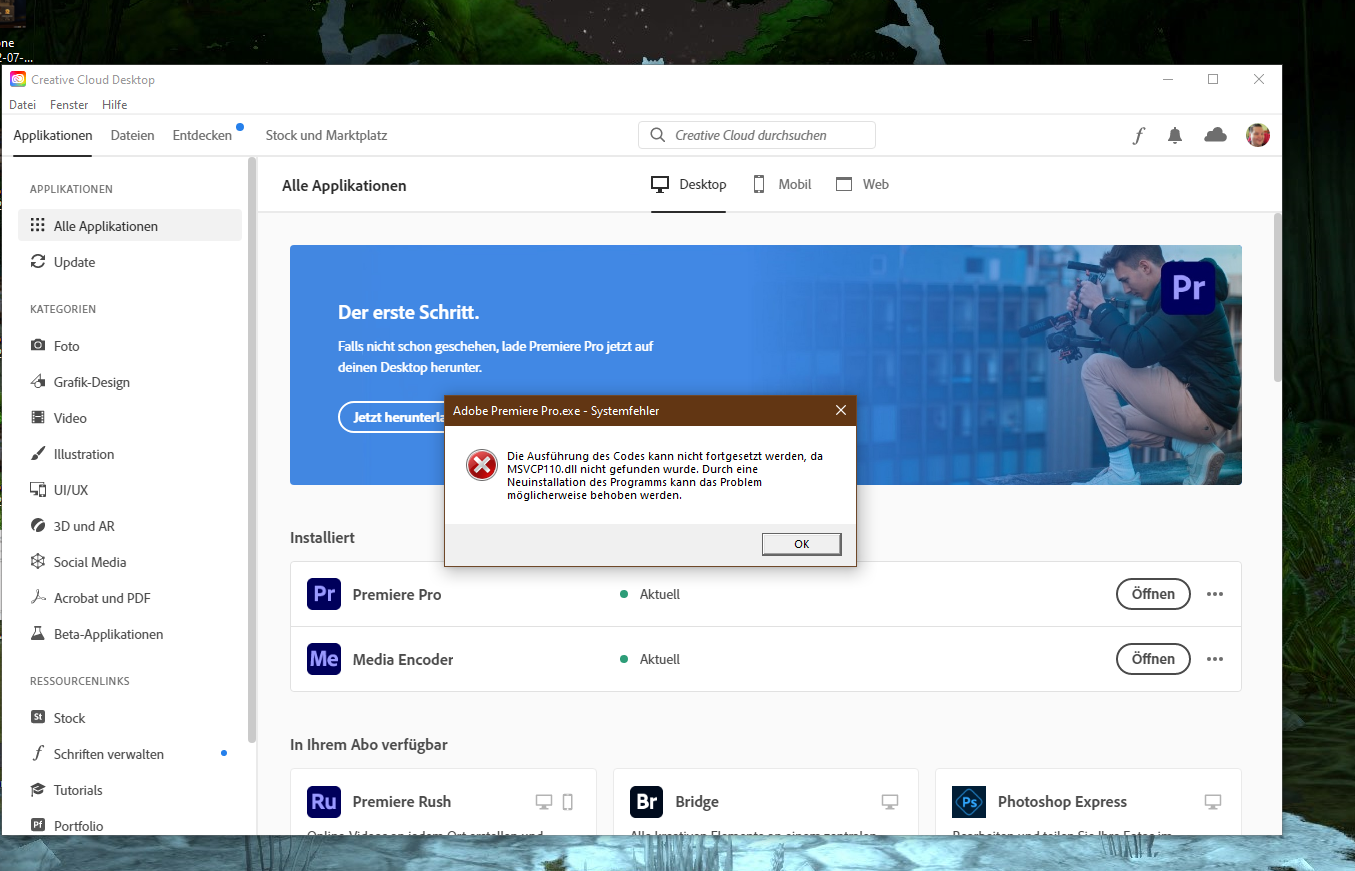Click the Creative Cloud logo in title bar
The height and width of the screenshot is (871, 1355).
[x=18, y=80]
